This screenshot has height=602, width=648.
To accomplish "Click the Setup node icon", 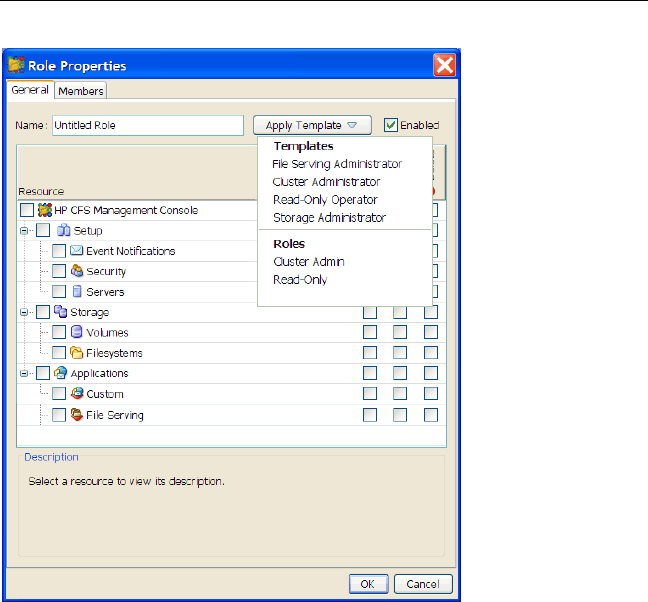I will point(61,230).
